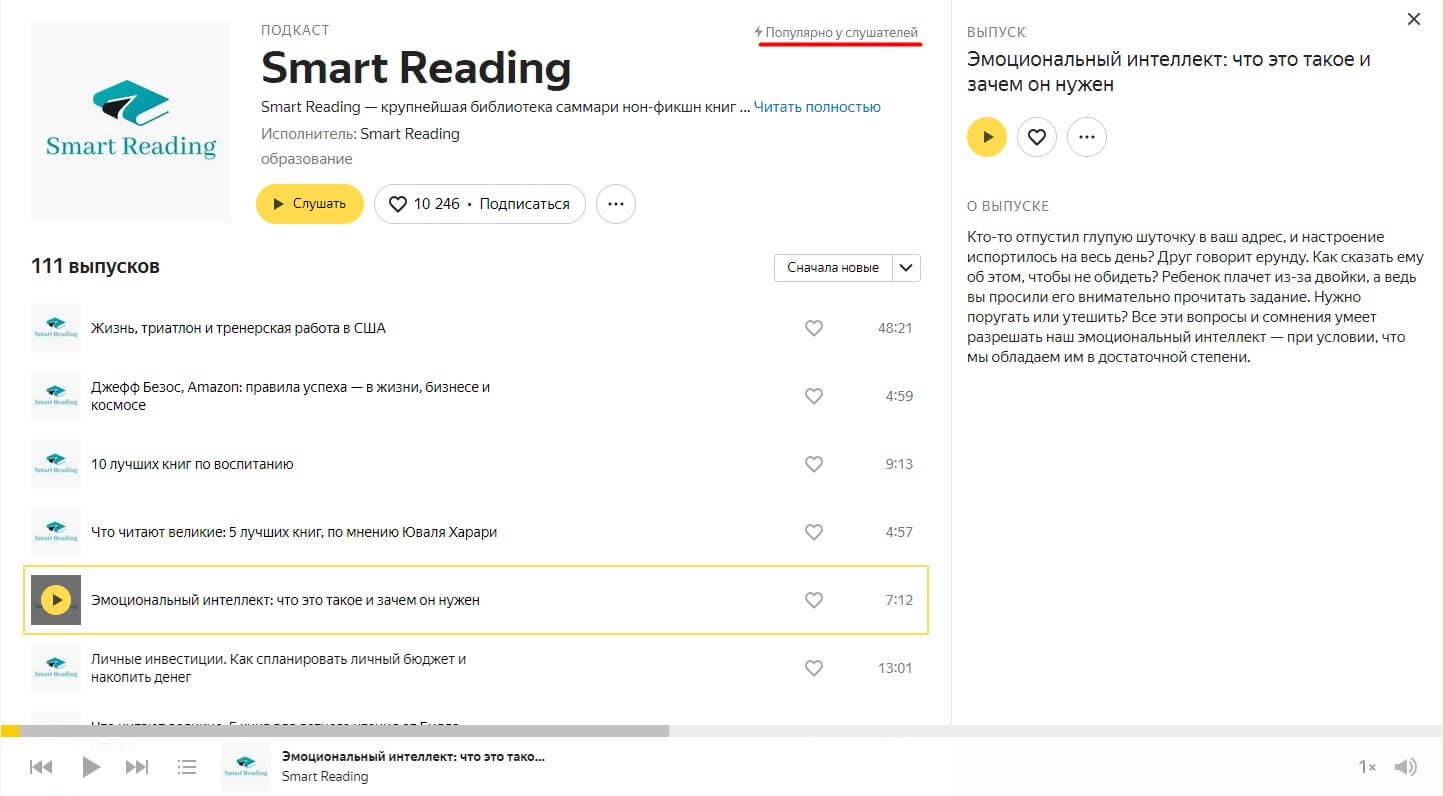This screenshot has width=1443, height=796.
Task: Skip to previous track in the player
Action: 41,767
